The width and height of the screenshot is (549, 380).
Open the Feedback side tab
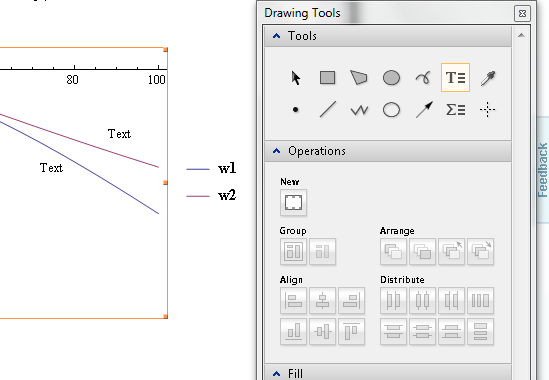coord(542,170)
